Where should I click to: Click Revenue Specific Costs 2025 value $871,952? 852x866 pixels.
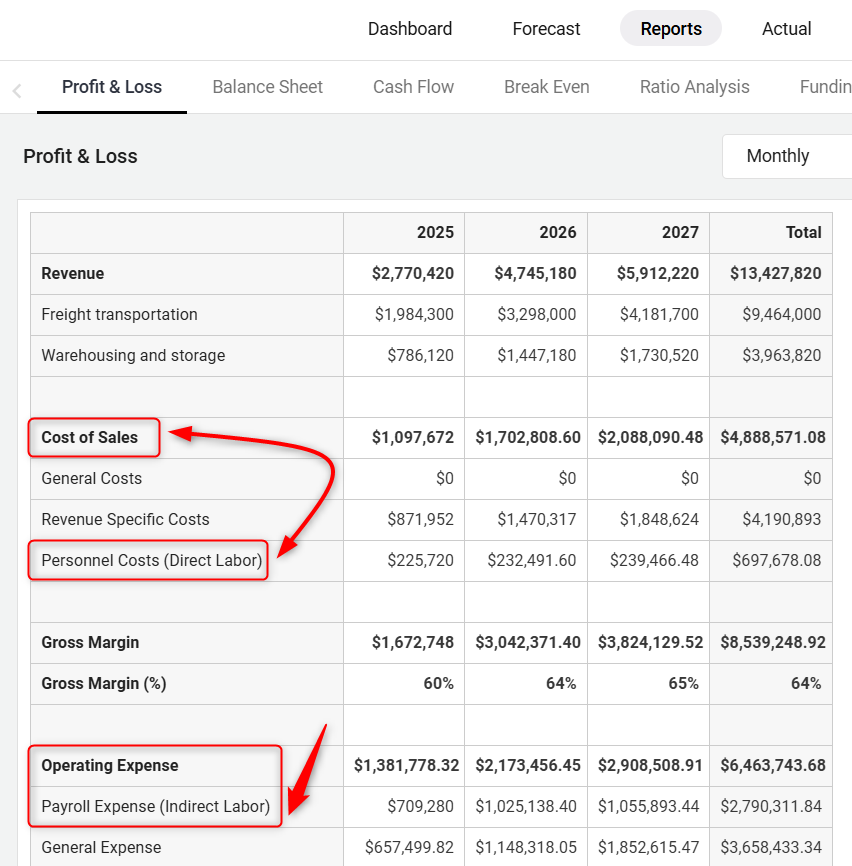[x=420, y=519]
